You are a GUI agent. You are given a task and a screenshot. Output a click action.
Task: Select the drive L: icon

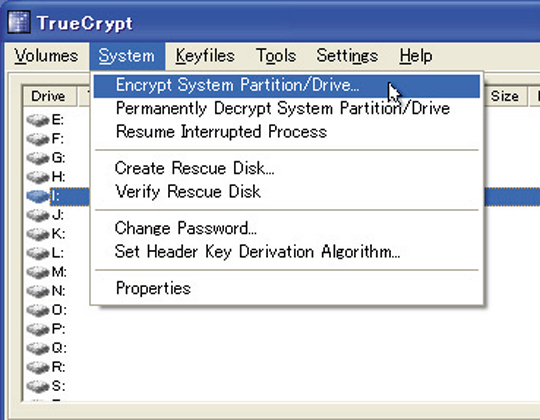38,253
